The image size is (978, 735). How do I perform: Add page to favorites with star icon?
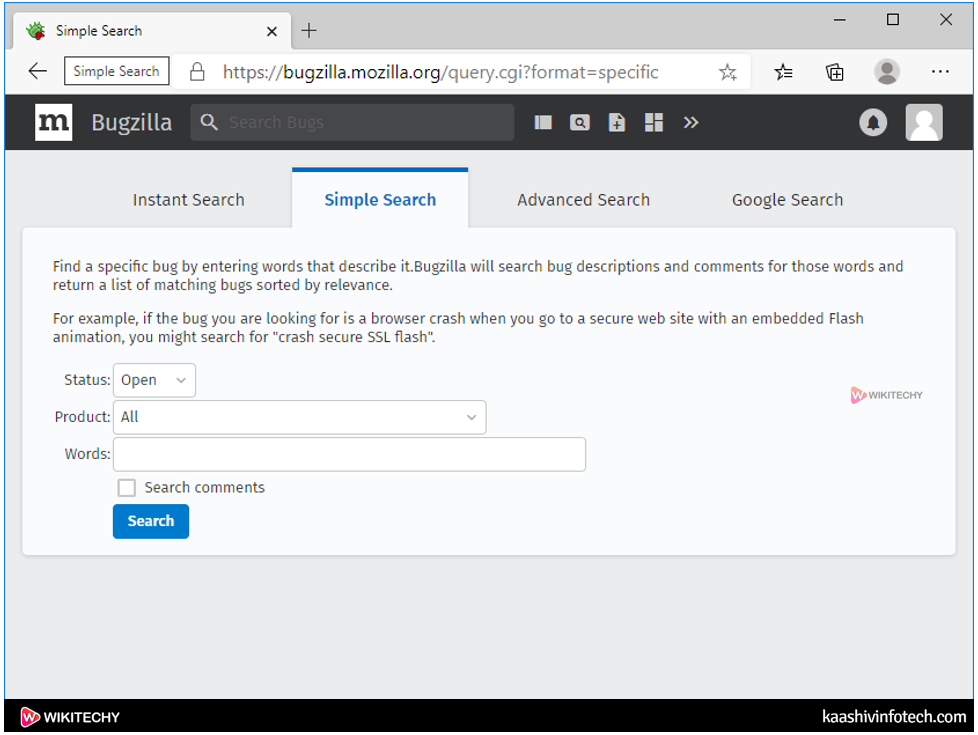tap(727, 72)
